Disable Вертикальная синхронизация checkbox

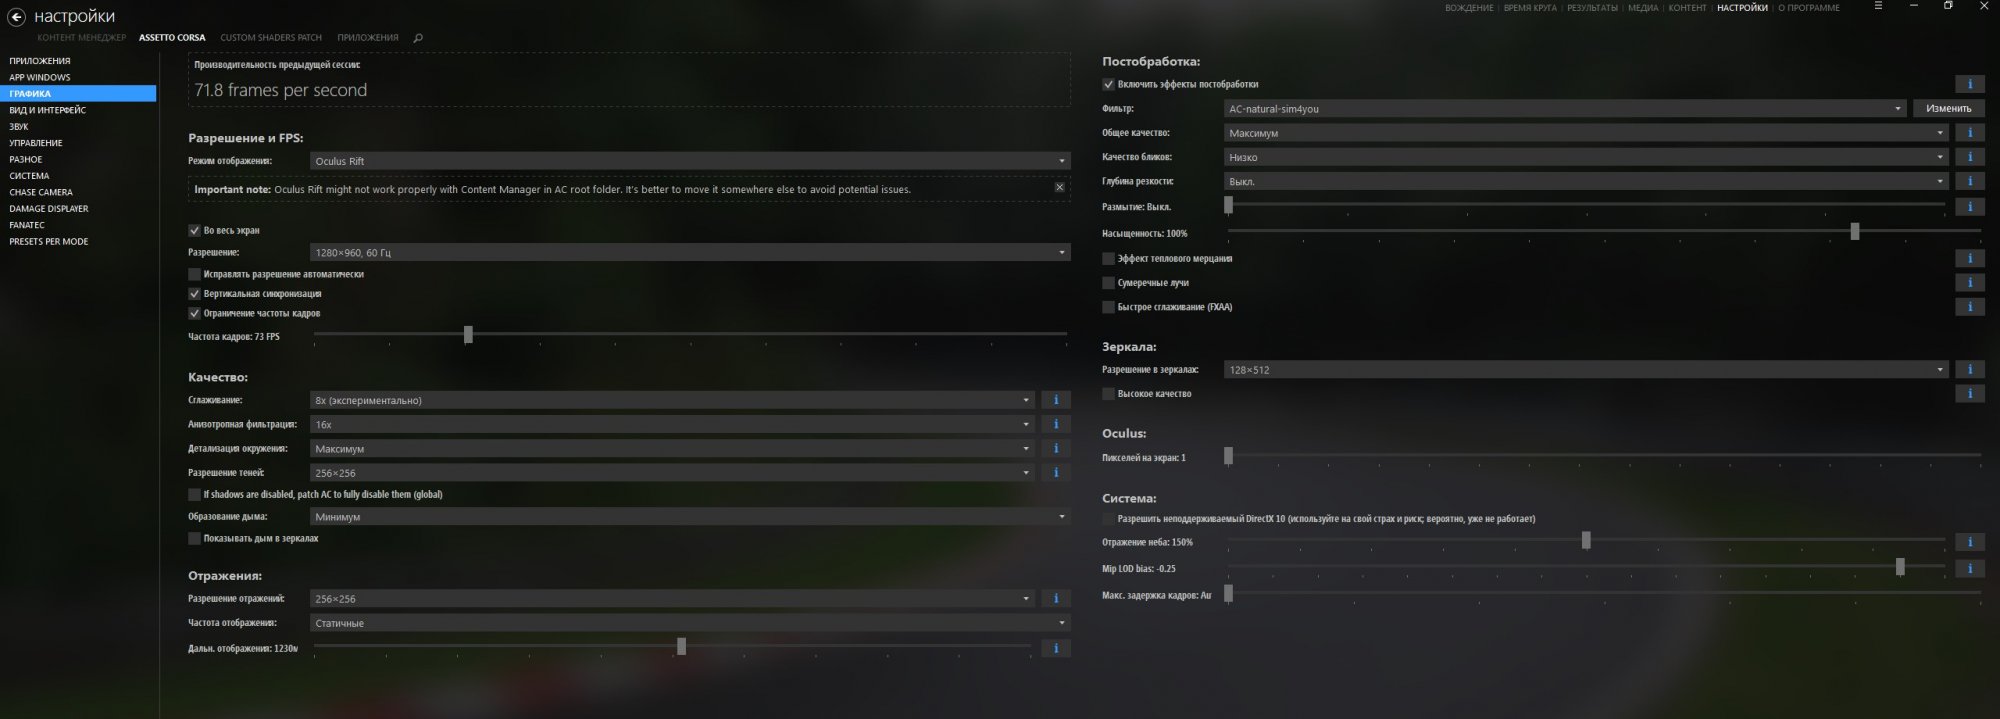(195, 294)
